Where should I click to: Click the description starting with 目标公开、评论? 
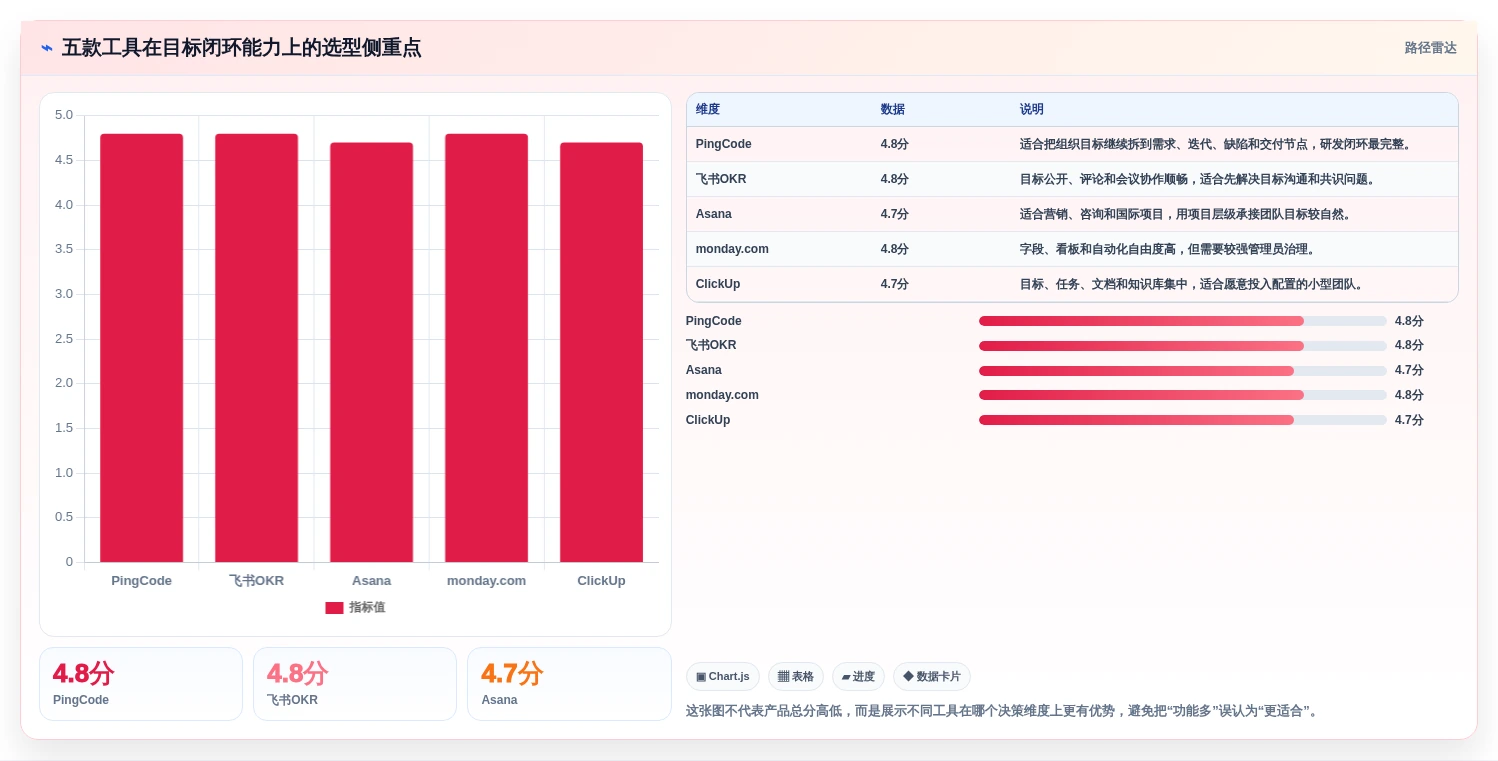(x=1198, y=179)
